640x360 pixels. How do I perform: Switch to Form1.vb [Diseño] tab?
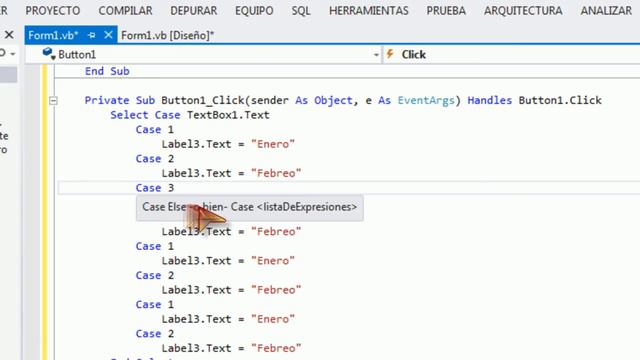click(167, 36)
